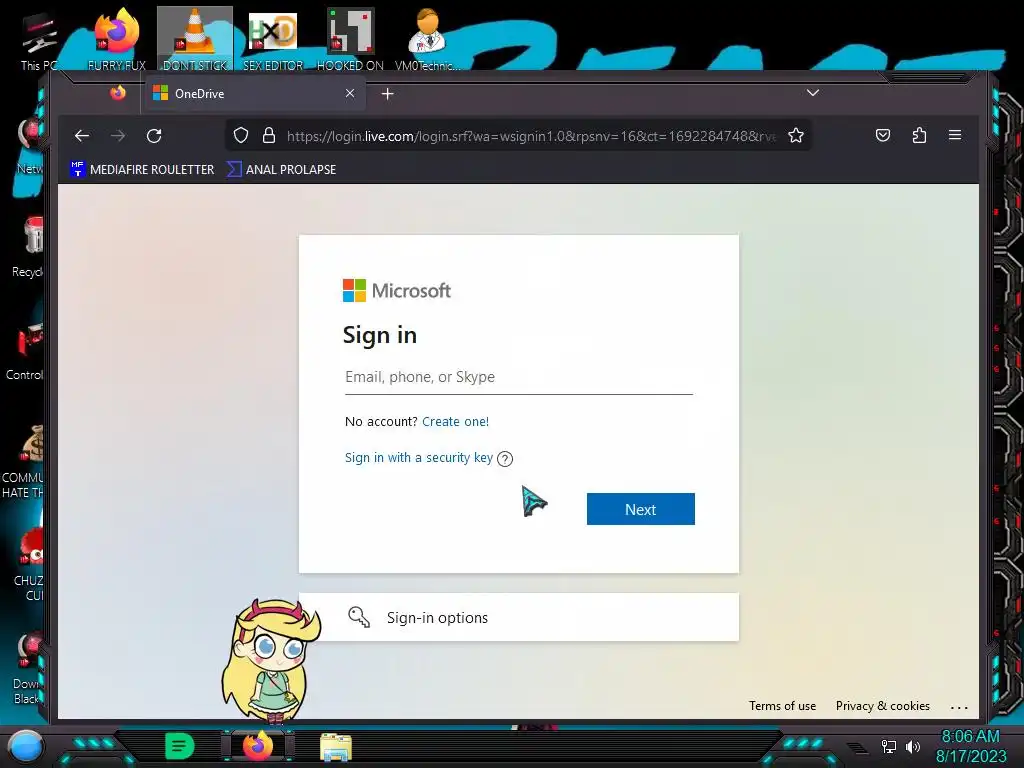The height and width of the screenshot is (768, 1024).
Task: Open the This PC desktop icon
Action: (x=38, y=40)
